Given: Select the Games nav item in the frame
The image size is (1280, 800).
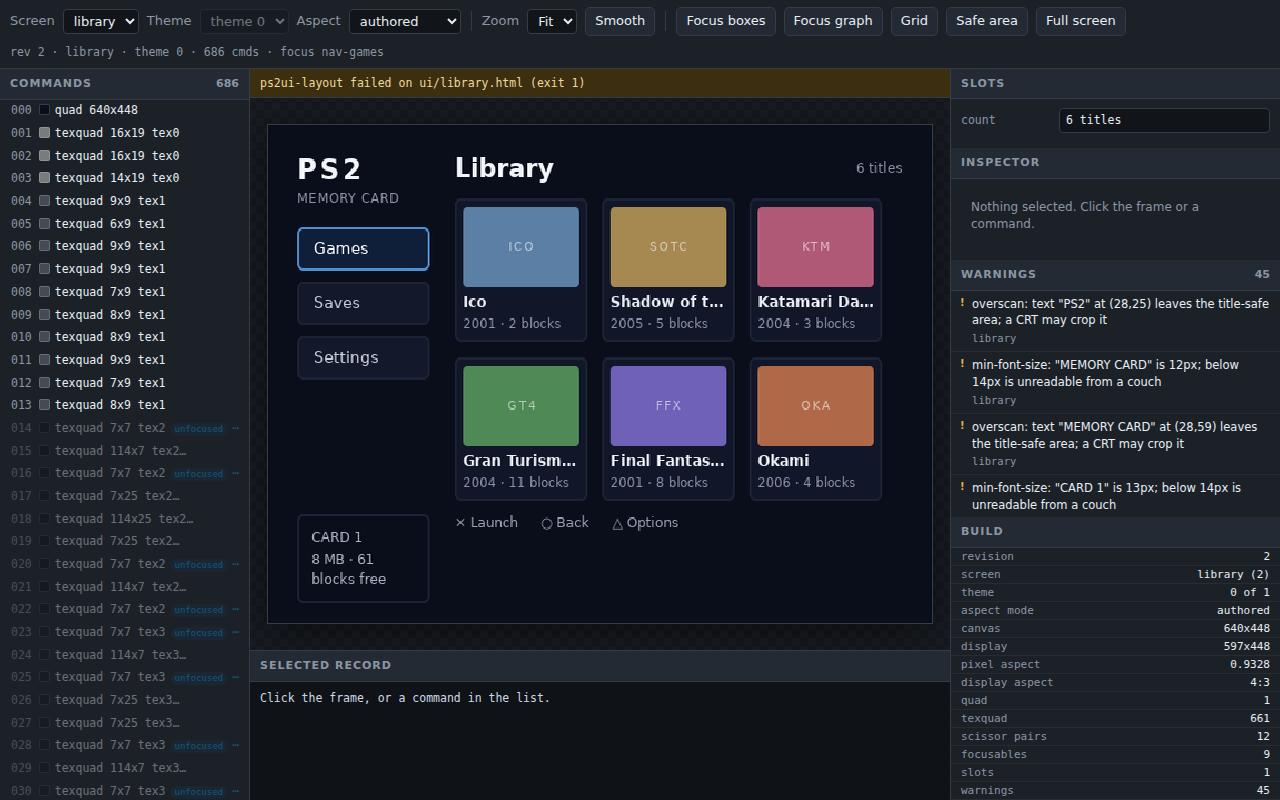Looking at the screenshot, I should [363, 249].
